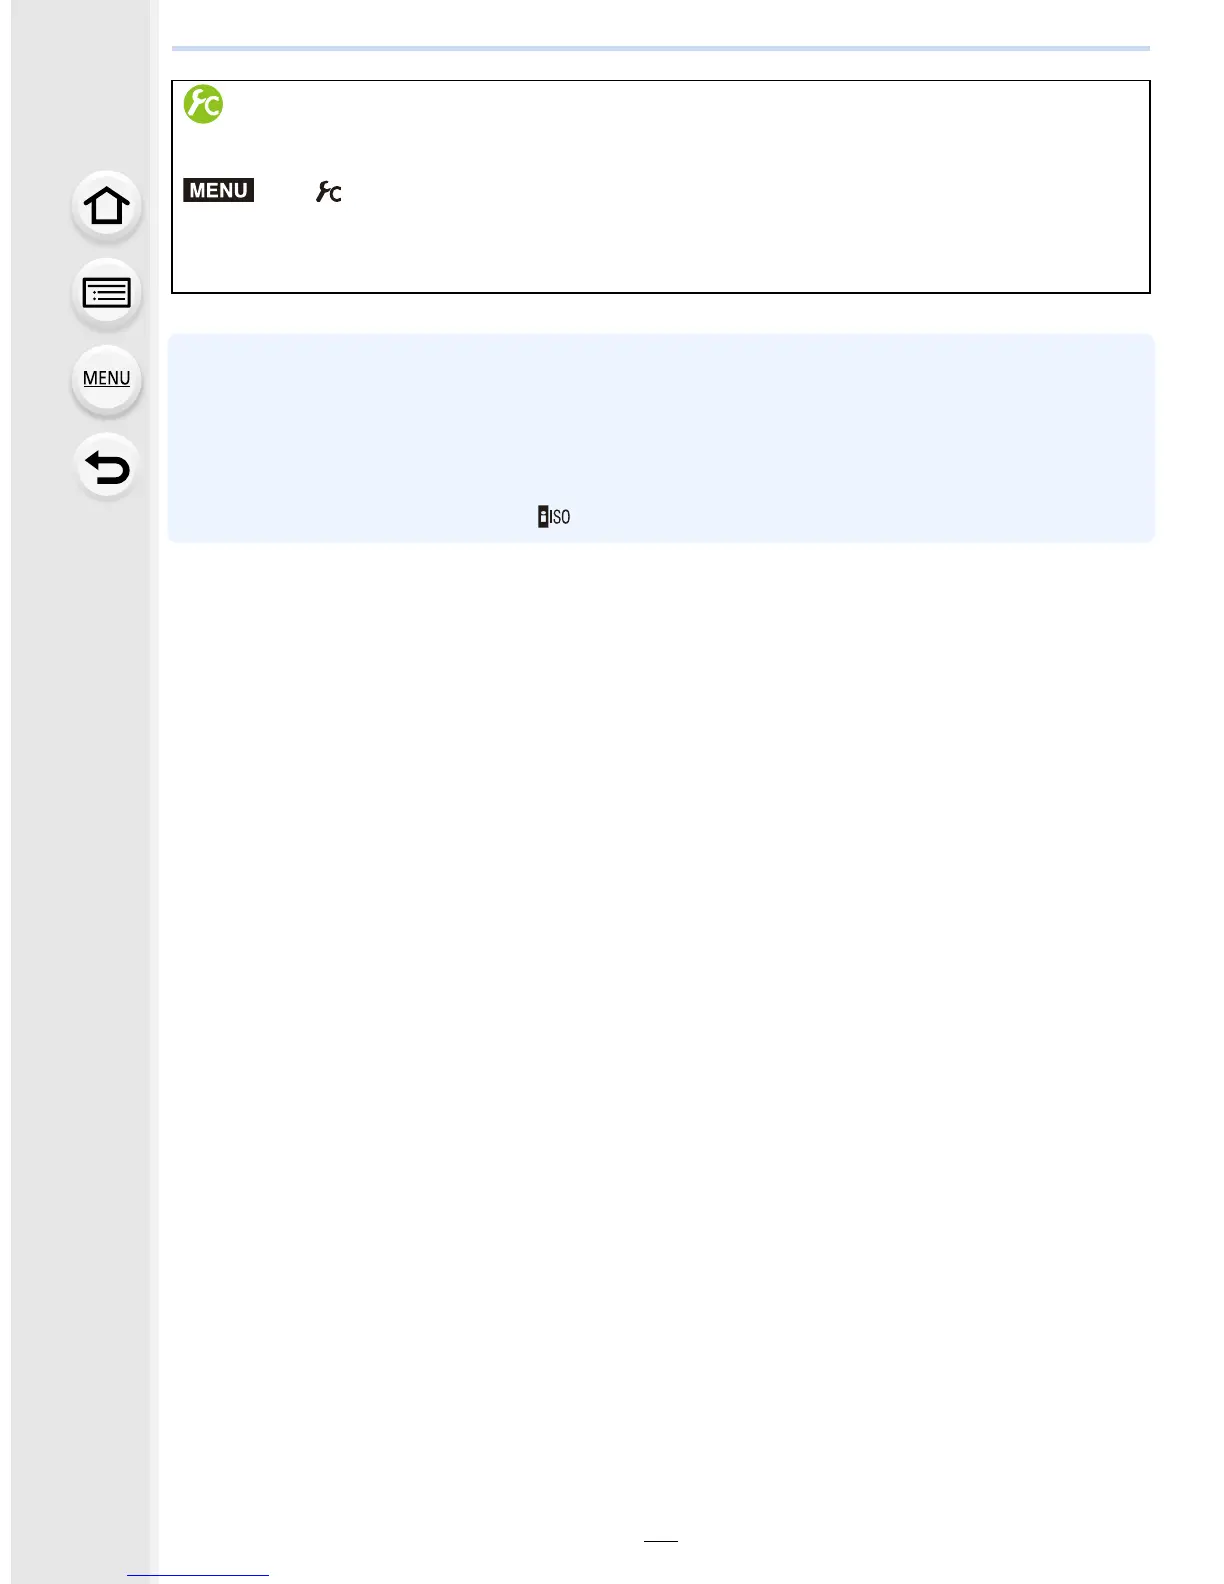
Task: Click the curved arrow head of back button
Action: (94, 460)
